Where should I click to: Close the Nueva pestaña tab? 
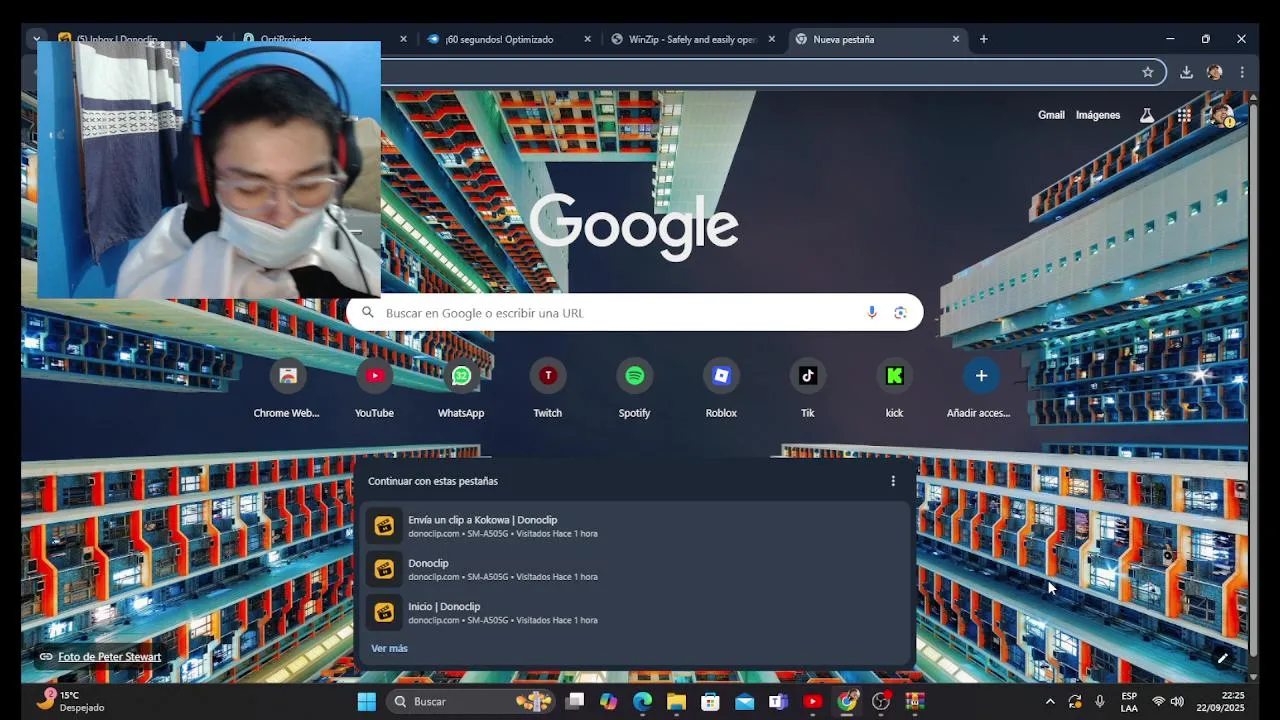point(956,39)
